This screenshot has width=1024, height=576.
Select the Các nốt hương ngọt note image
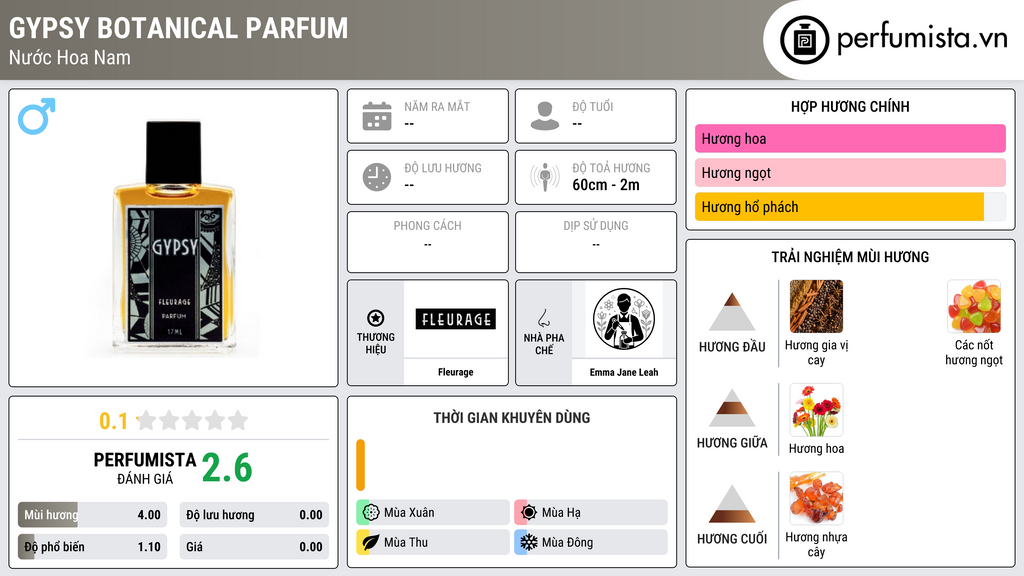coord(974,306)
